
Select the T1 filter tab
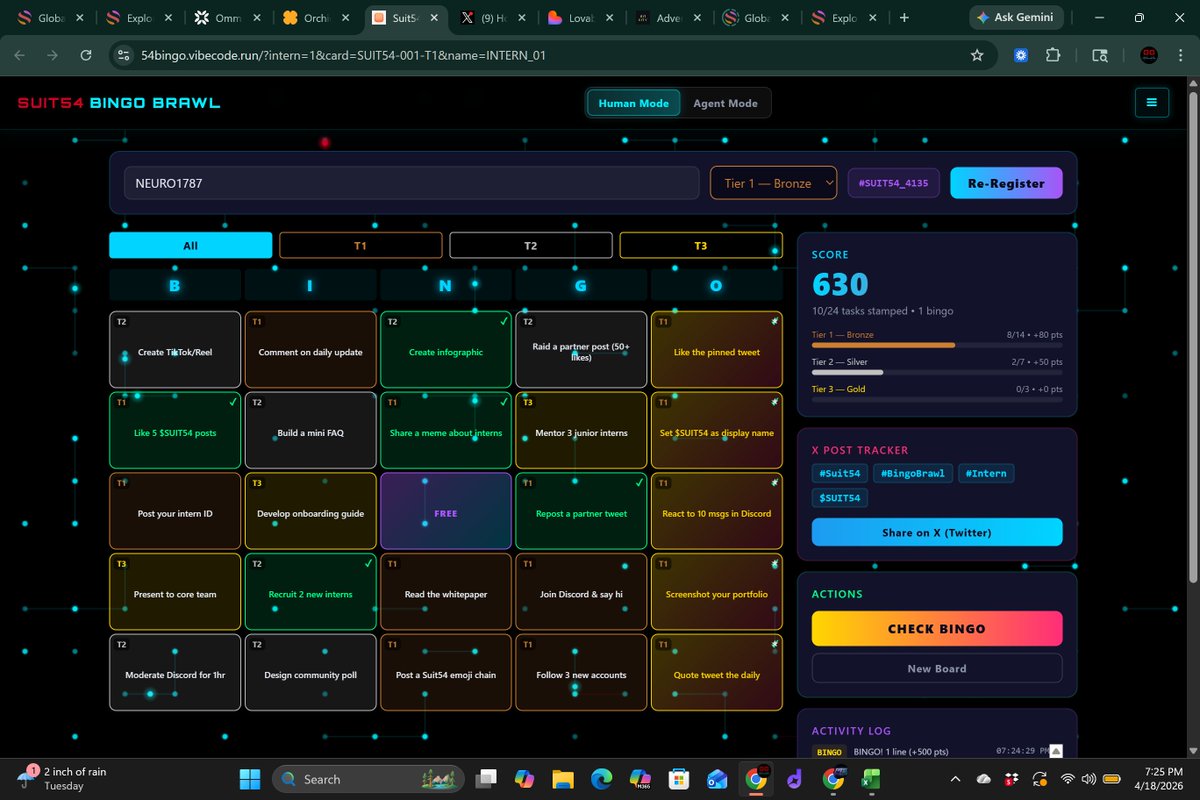pyautogui.click(x=360, y=245)
